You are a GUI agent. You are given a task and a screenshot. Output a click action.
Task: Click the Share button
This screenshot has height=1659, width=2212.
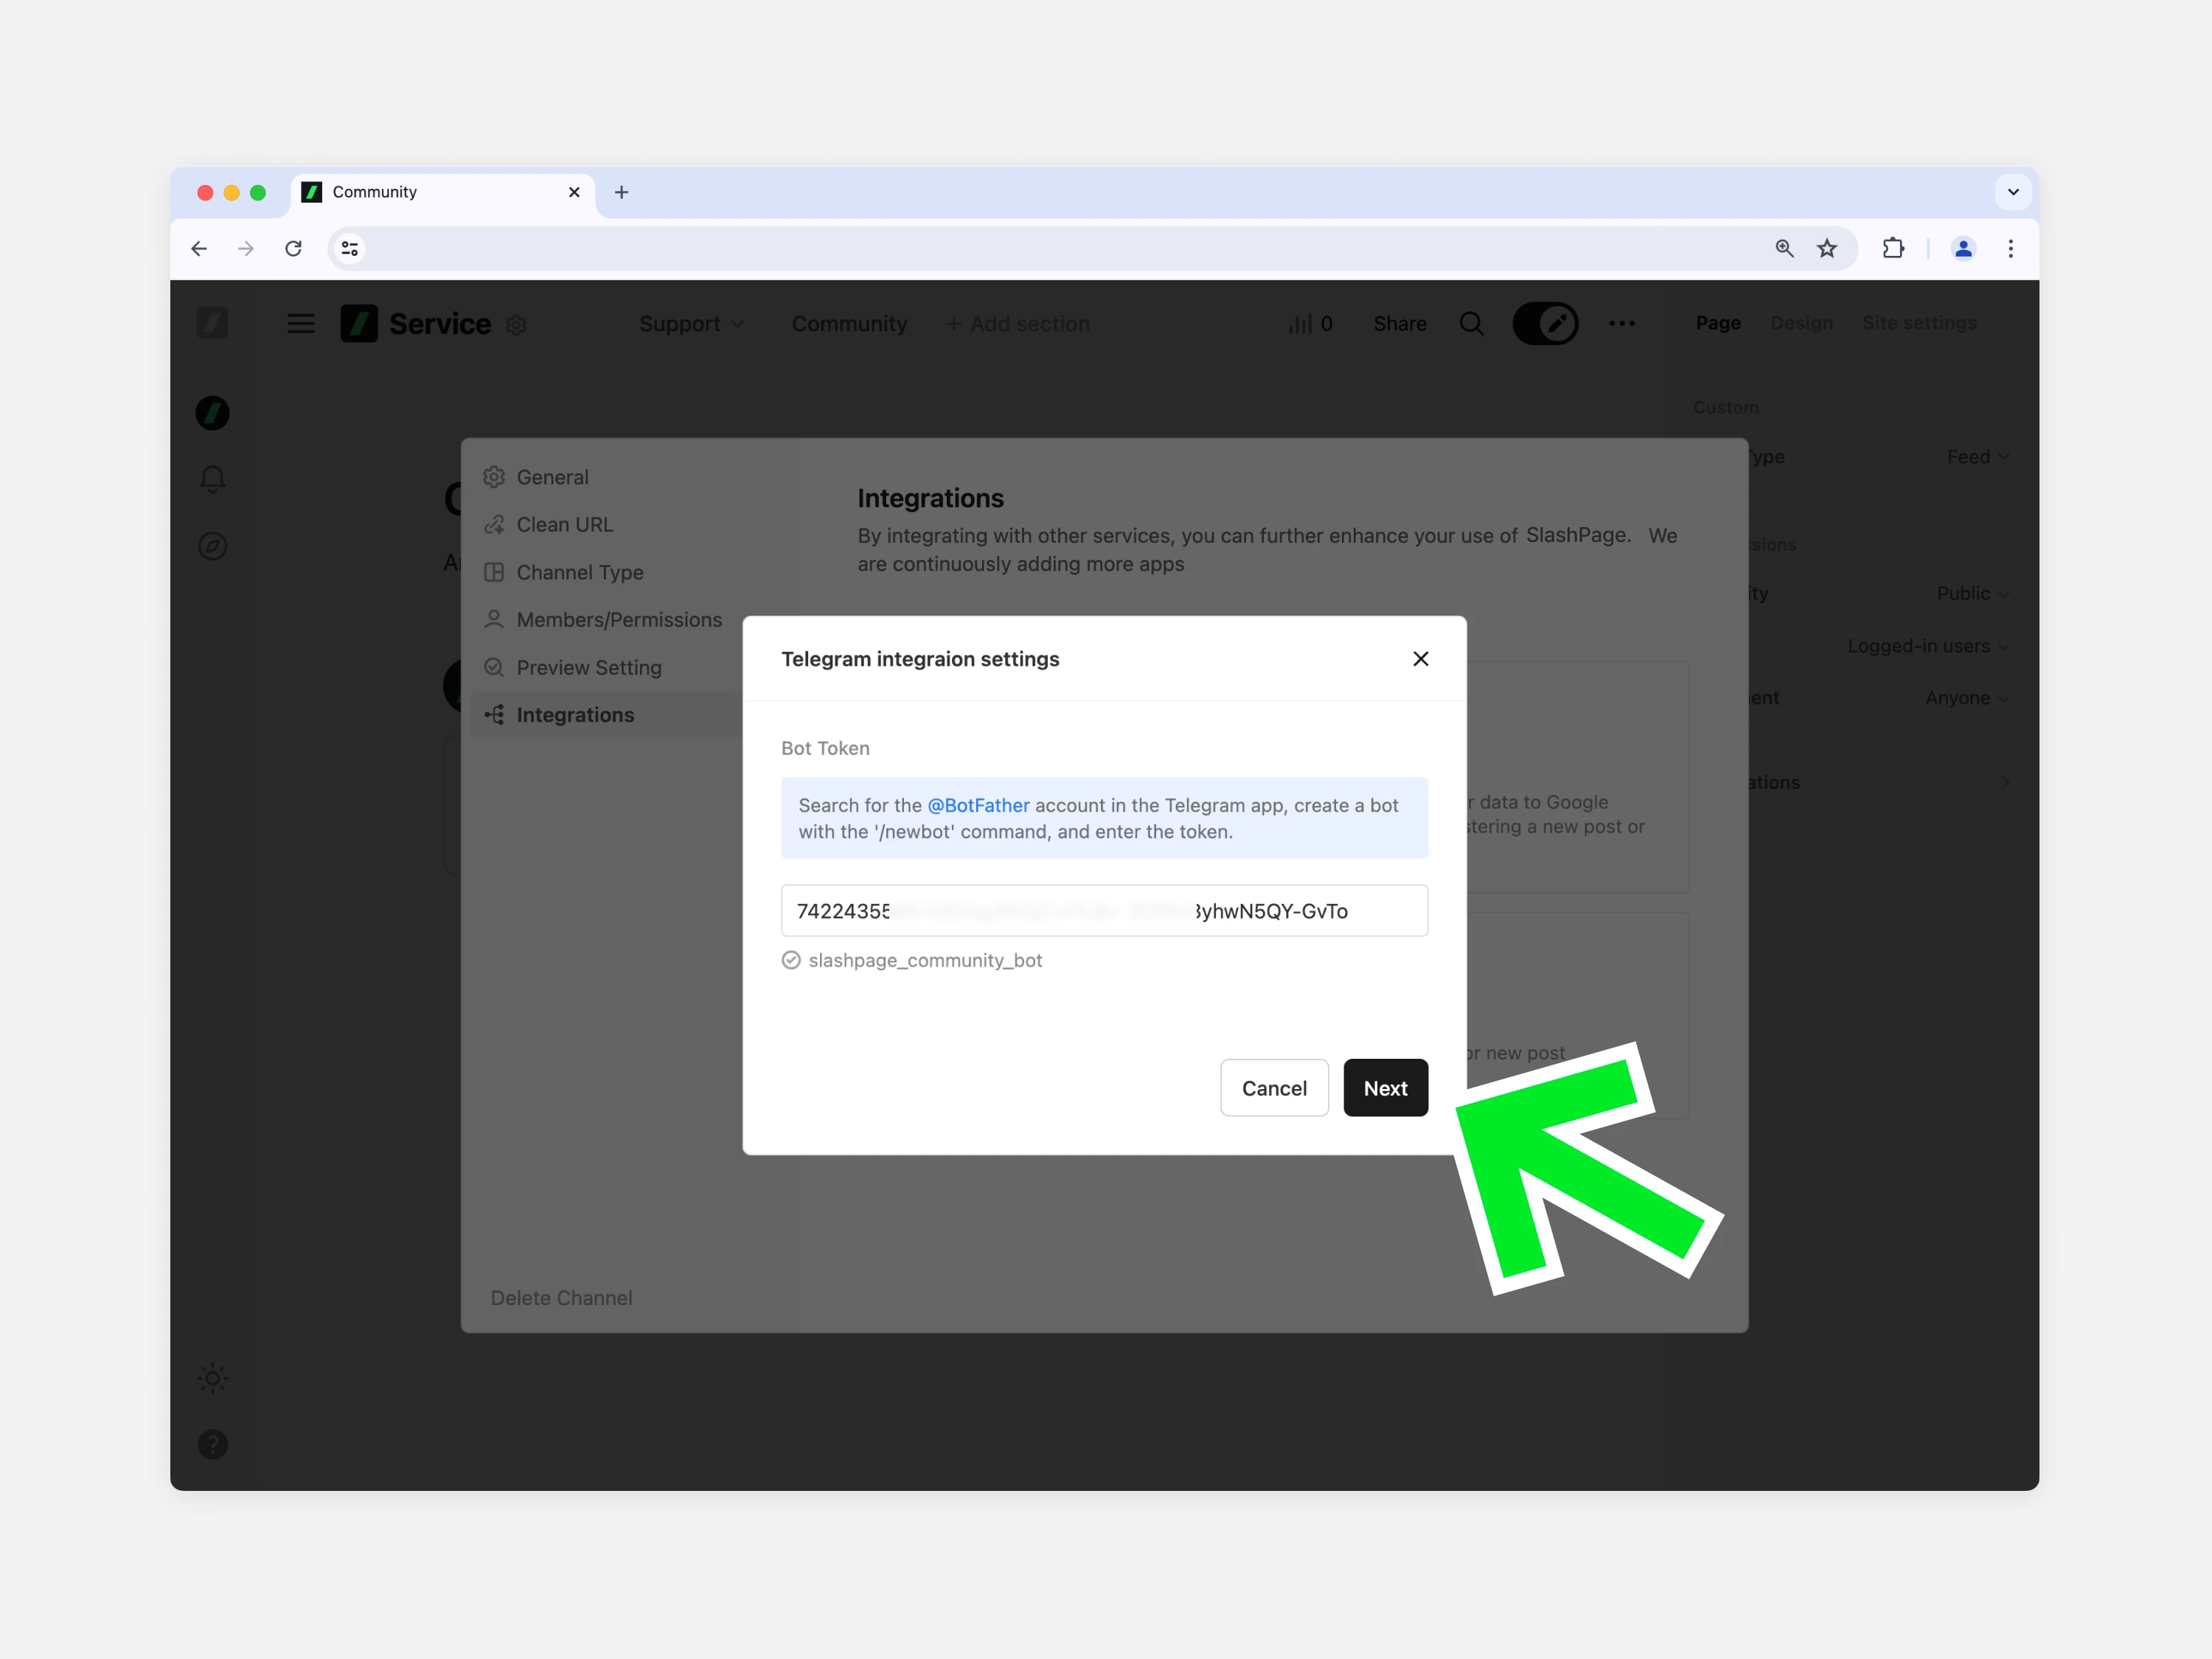tap(1399, 324)
